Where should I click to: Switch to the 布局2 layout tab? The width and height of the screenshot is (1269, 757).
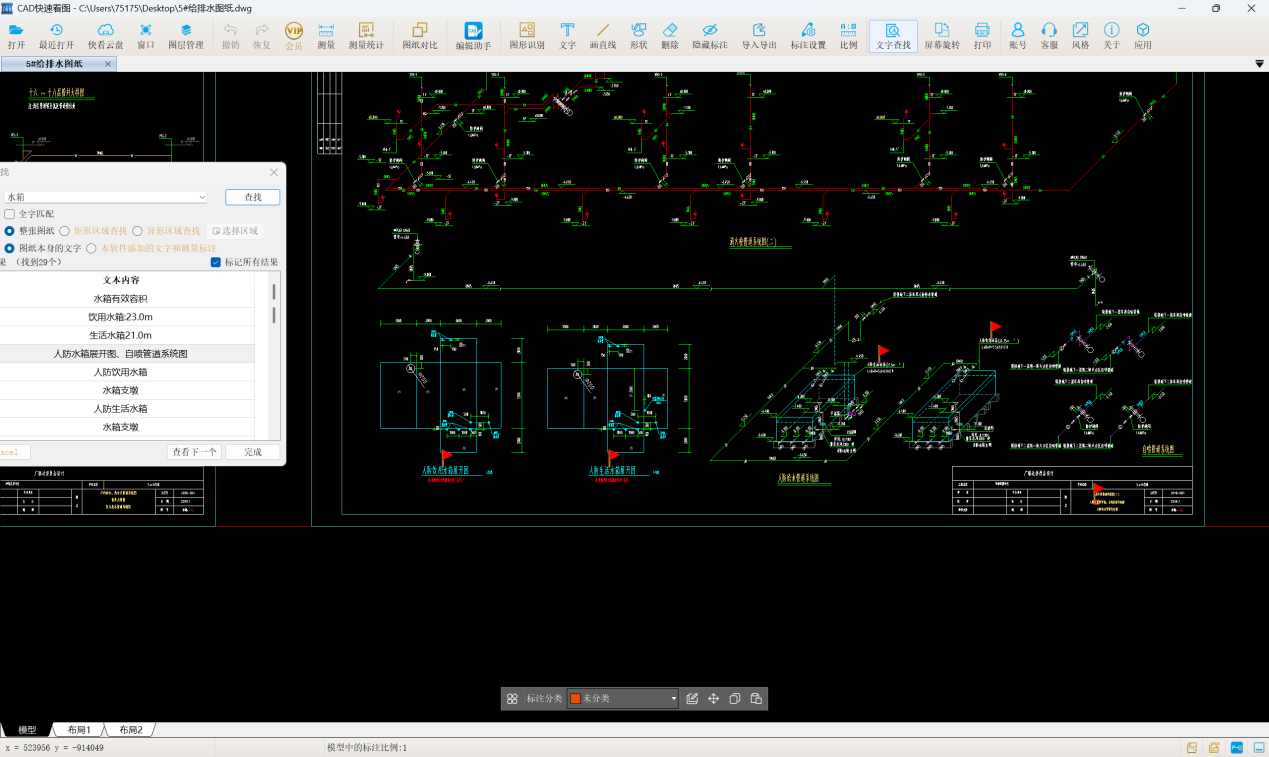(131, 730)
